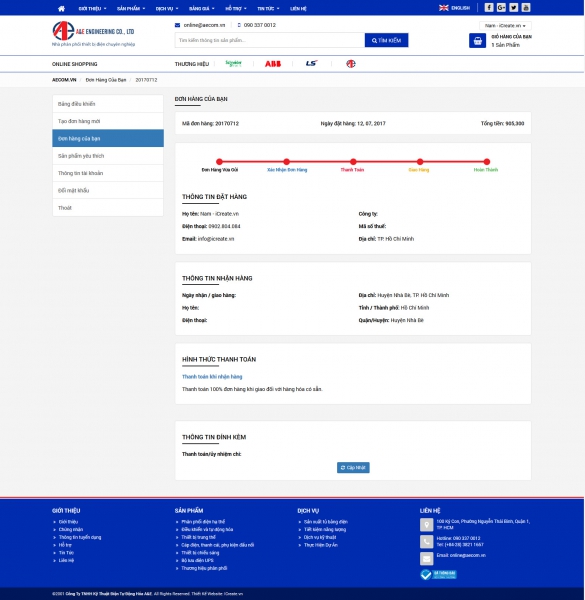This screenshot has width=585, height=600.
Task: Open the Google Plus social icon
Action: click(501, 8)
